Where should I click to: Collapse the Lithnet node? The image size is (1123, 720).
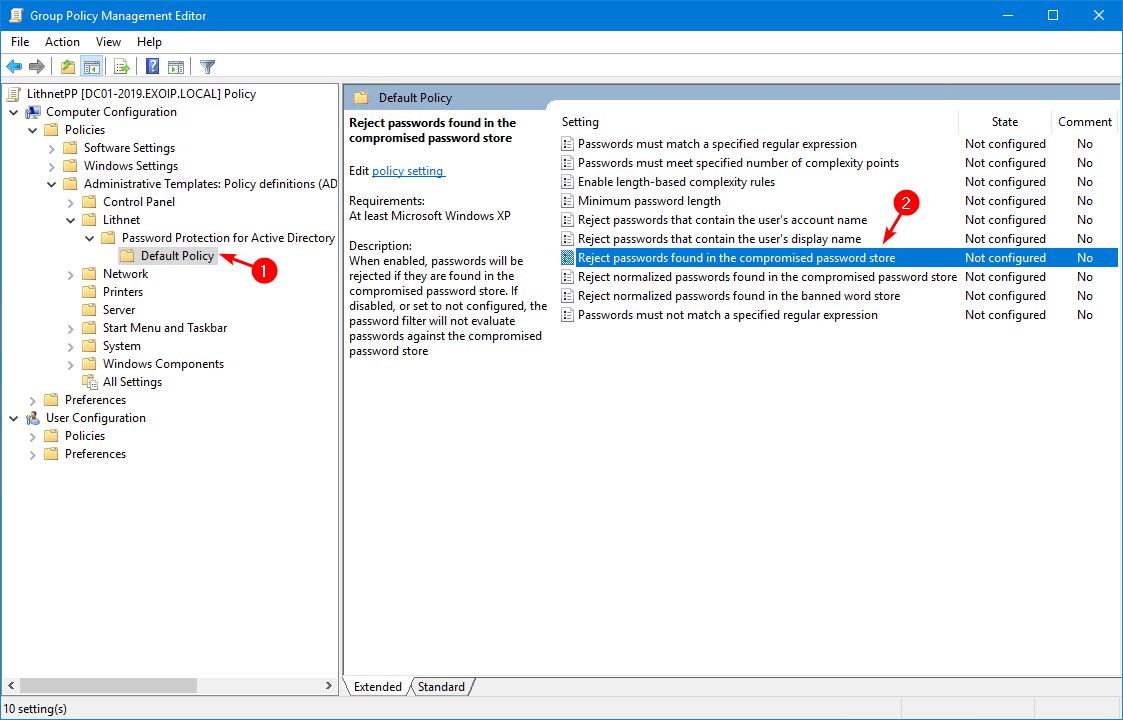point(70,220)
